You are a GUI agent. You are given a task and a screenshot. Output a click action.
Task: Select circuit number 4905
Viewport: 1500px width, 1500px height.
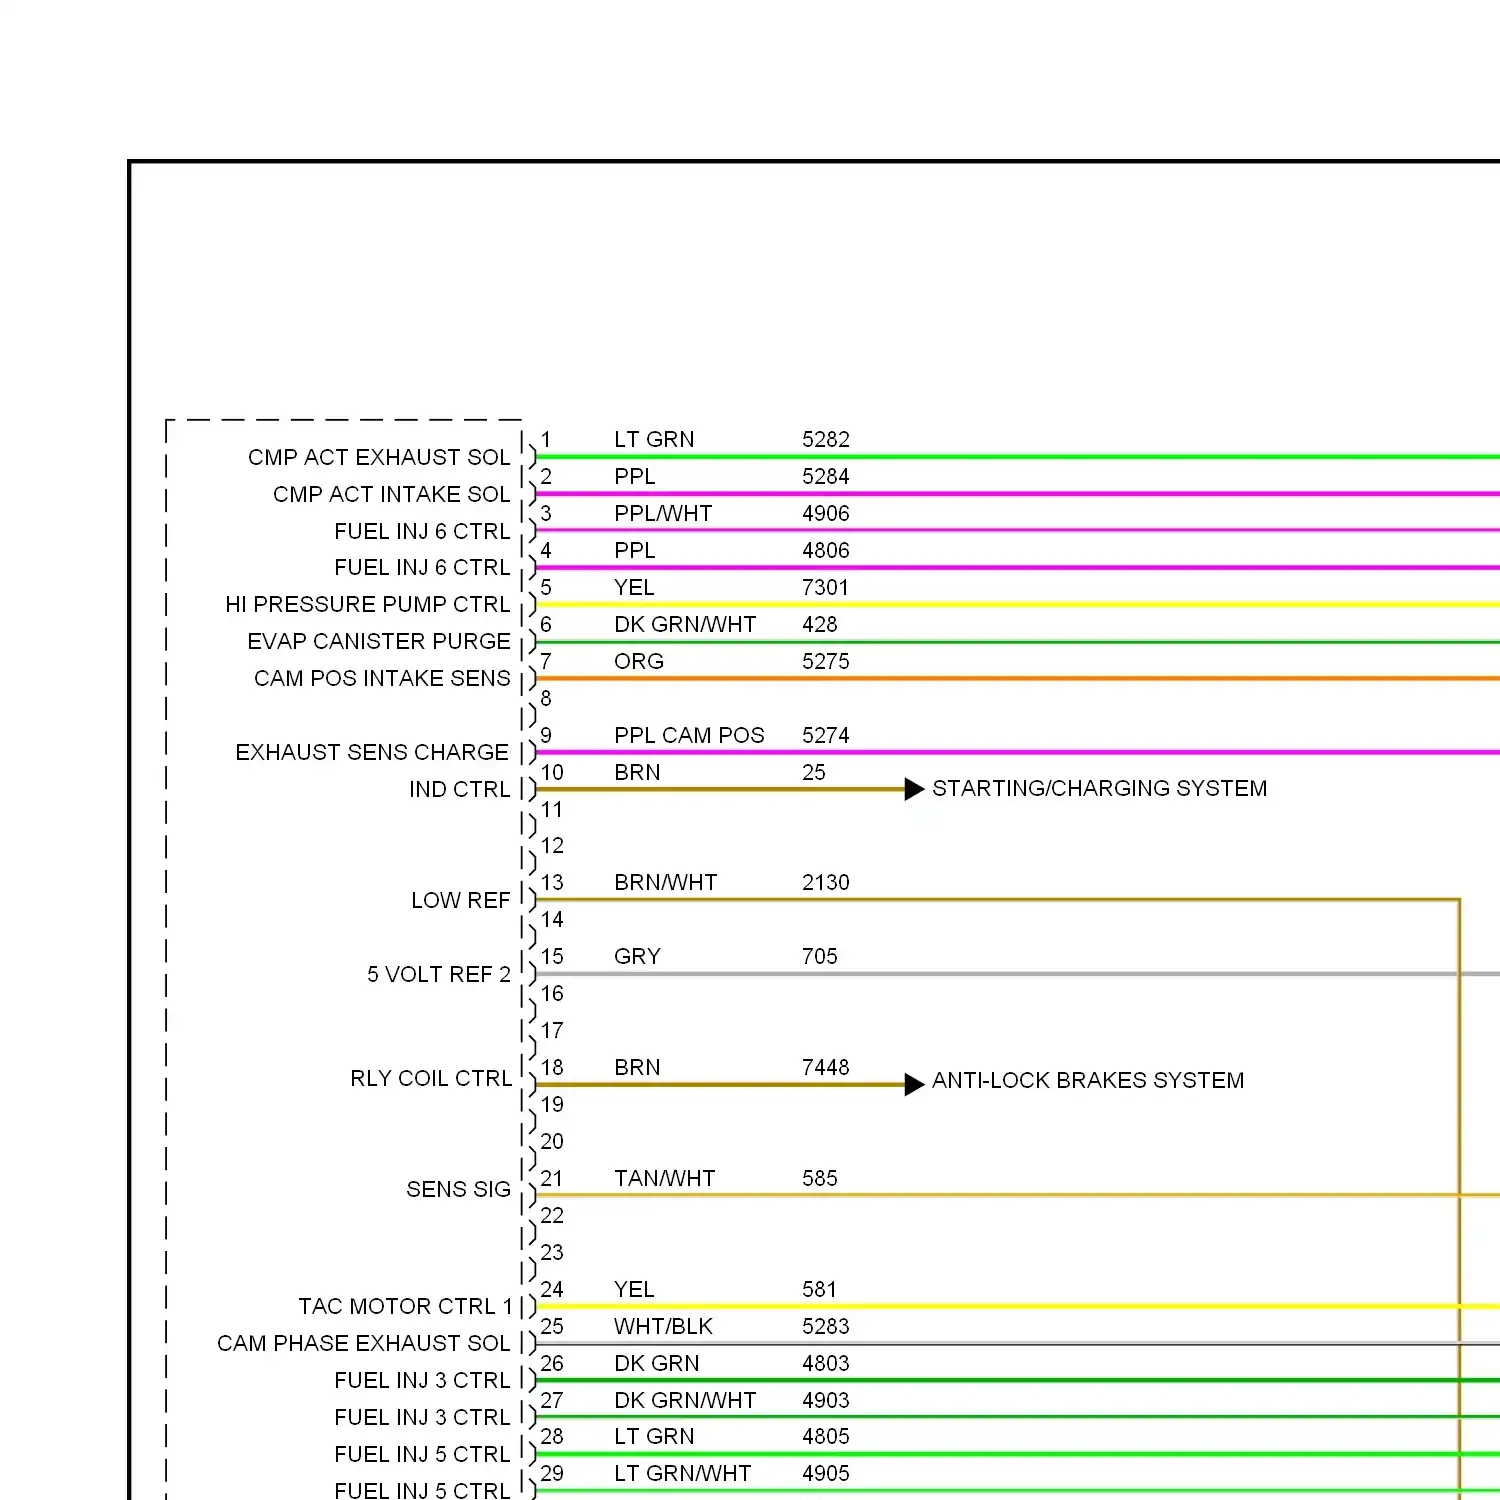click(826, 1473)
